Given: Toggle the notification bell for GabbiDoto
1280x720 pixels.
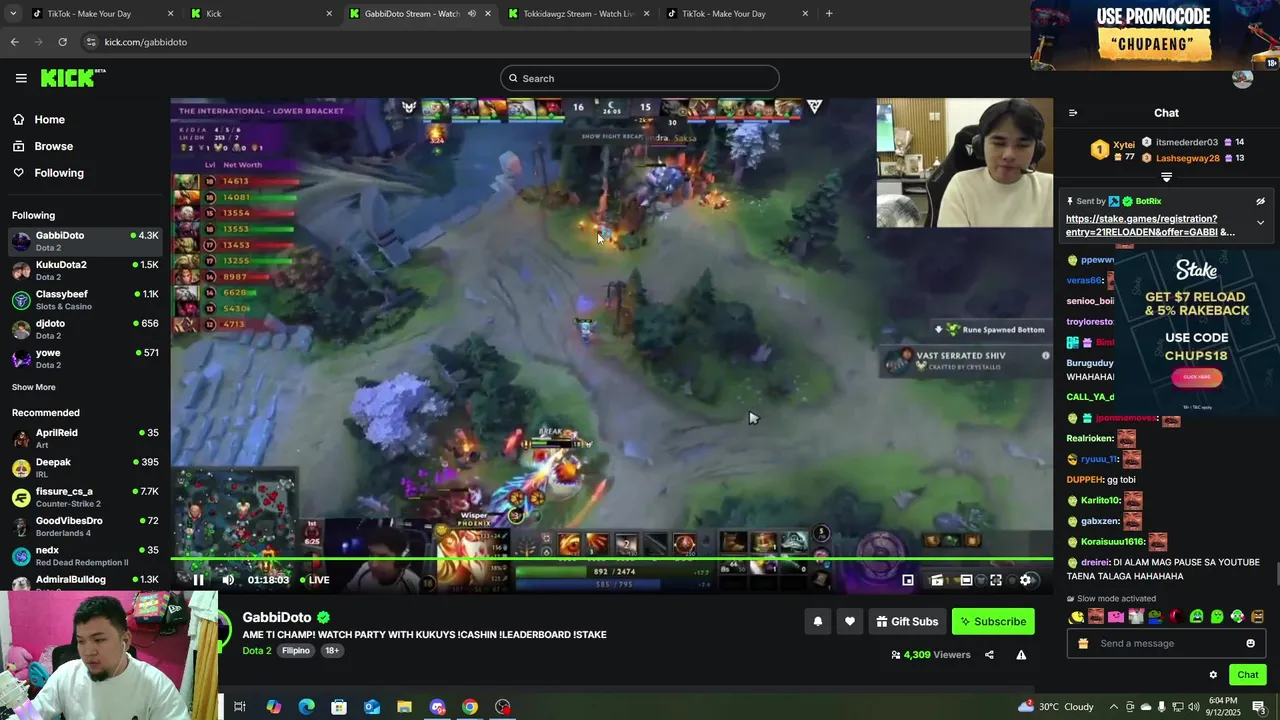Looking at the screenshot, I should pyautogui.click(x=817, y=621).
